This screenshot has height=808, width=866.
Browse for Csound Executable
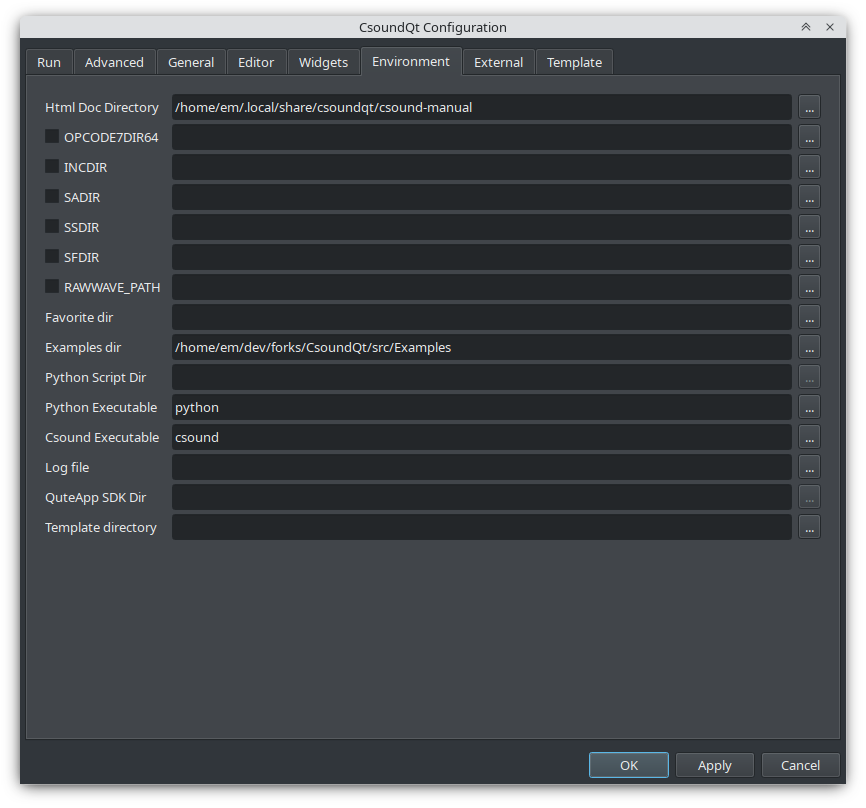pos(809,437)
